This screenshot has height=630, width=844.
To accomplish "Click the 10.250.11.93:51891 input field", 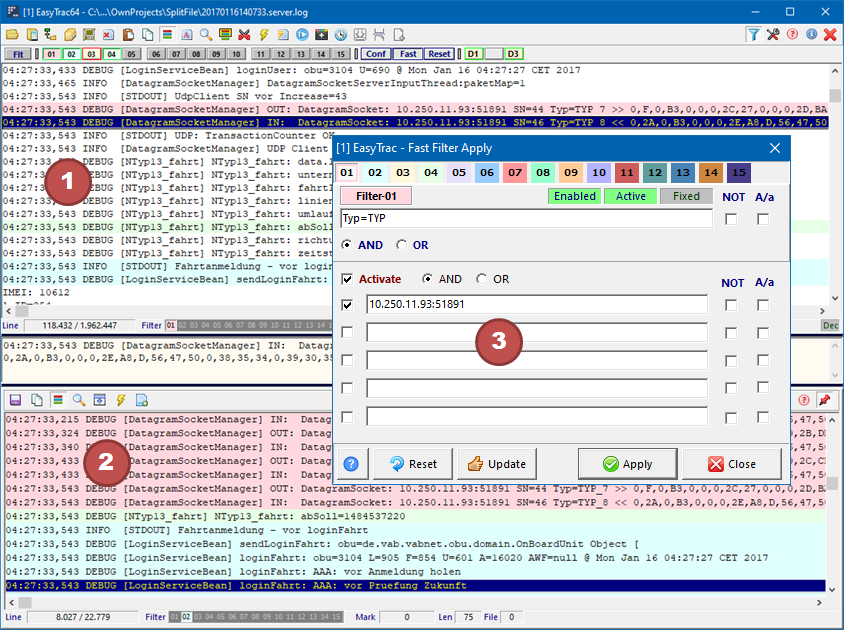I will tap(537, 304).
